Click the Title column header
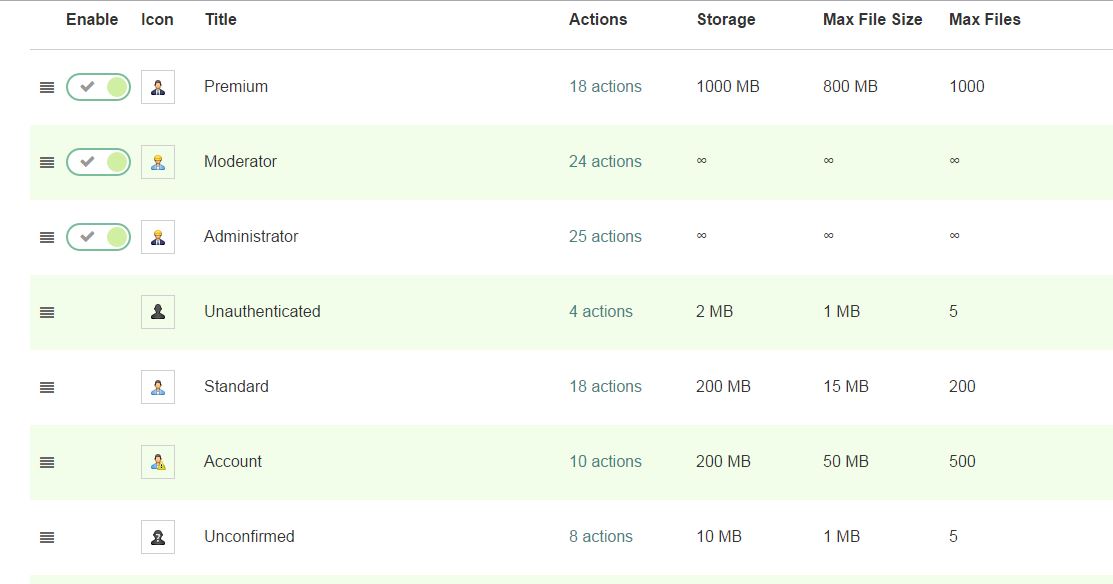 coord(221,19)
